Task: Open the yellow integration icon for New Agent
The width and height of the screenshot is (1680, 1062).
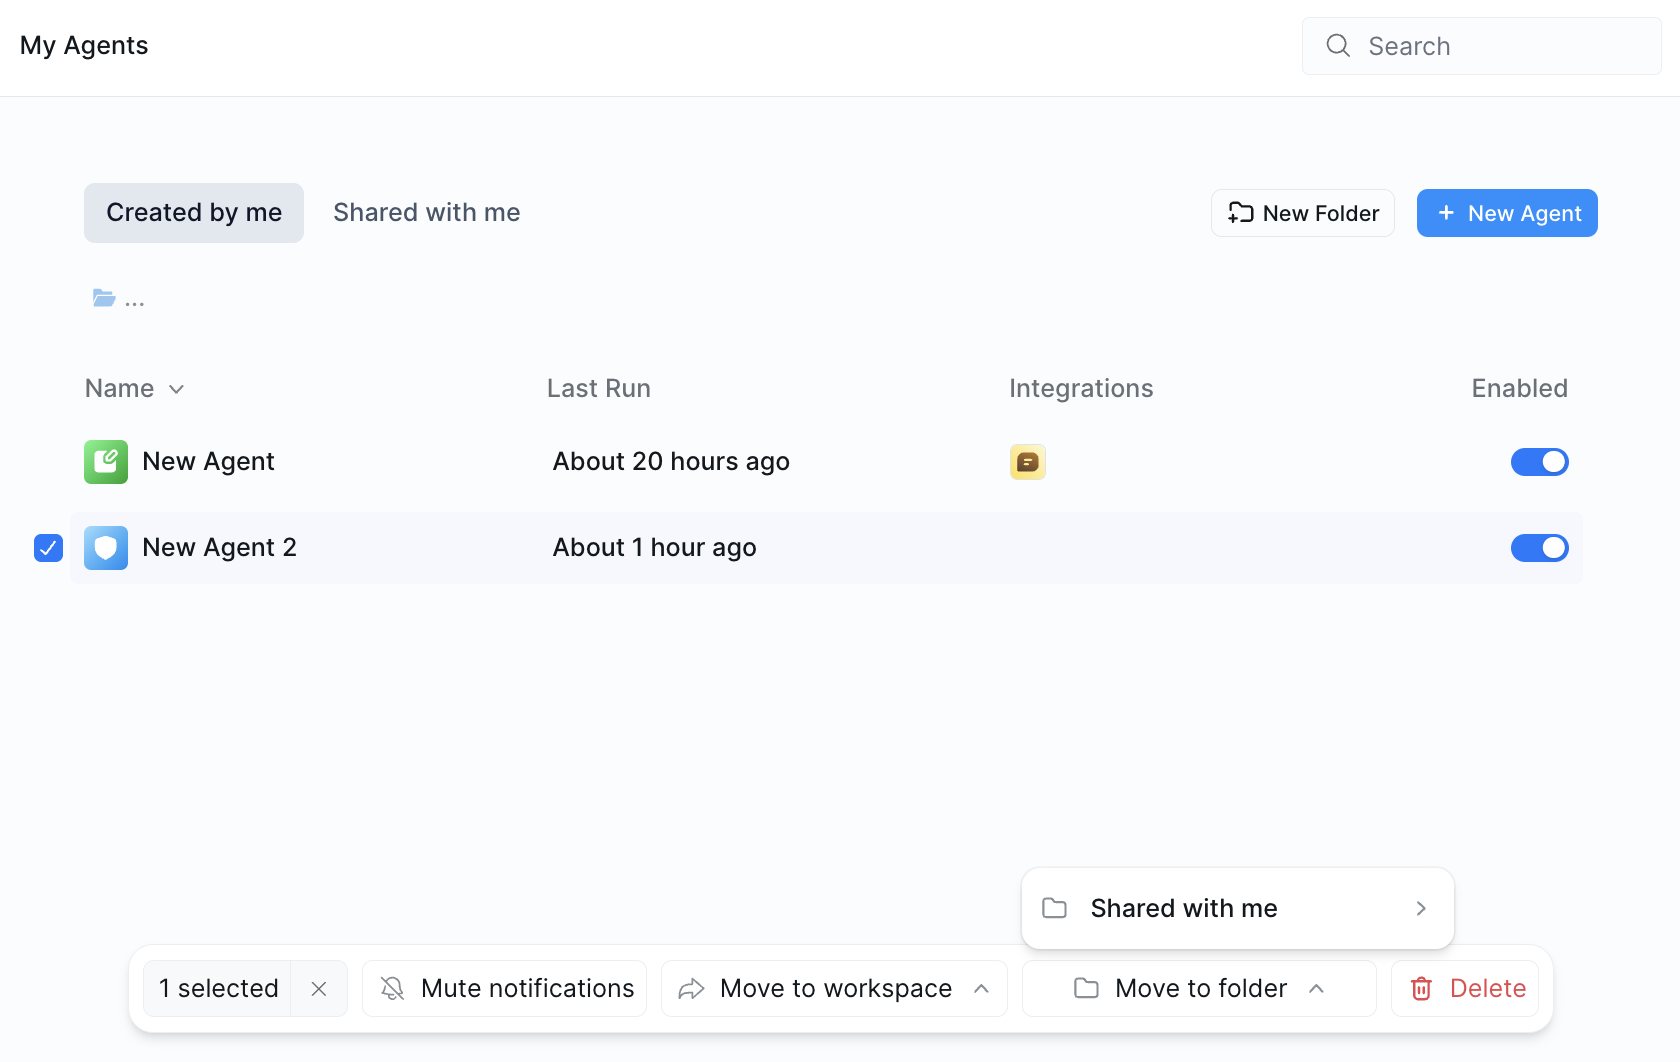Action: pyautogui.click(x=1027, y=461)
